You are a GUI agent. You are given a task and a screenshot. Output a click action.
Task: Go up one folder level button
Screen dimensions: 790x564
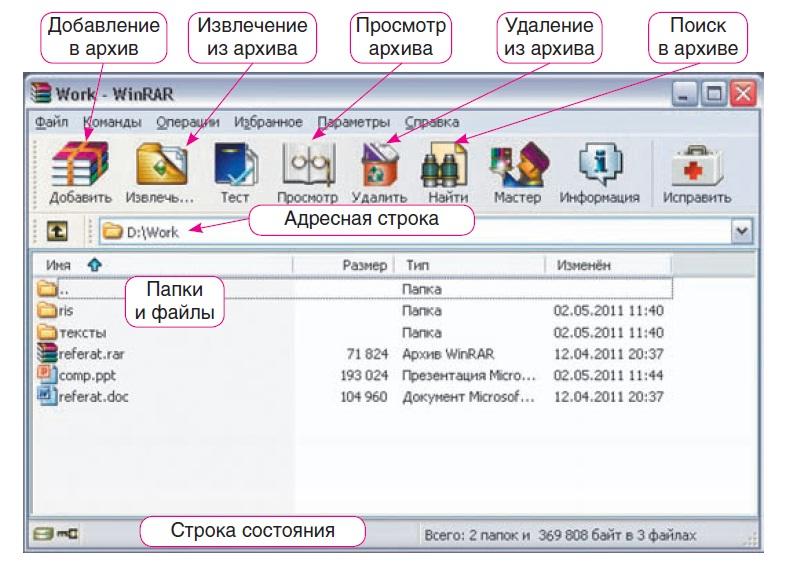coord(57,231)
